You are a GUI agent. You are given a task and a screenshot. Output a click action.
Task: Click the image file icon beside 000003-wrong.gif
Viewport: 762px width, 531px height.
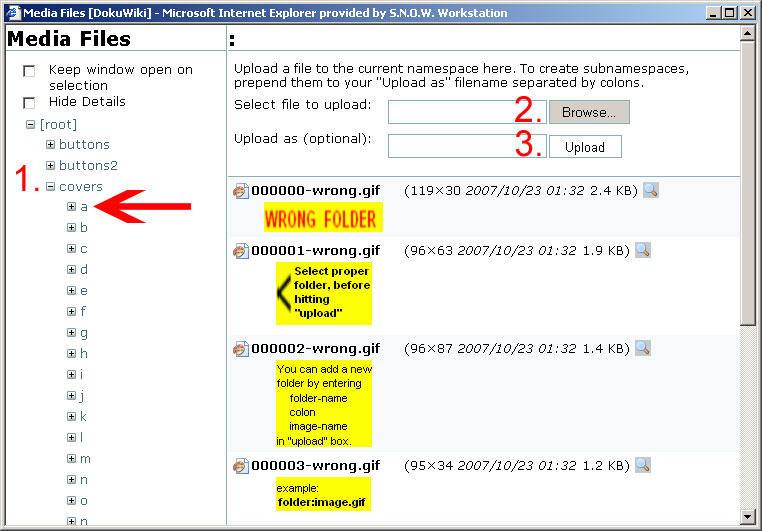pos(240,466)
